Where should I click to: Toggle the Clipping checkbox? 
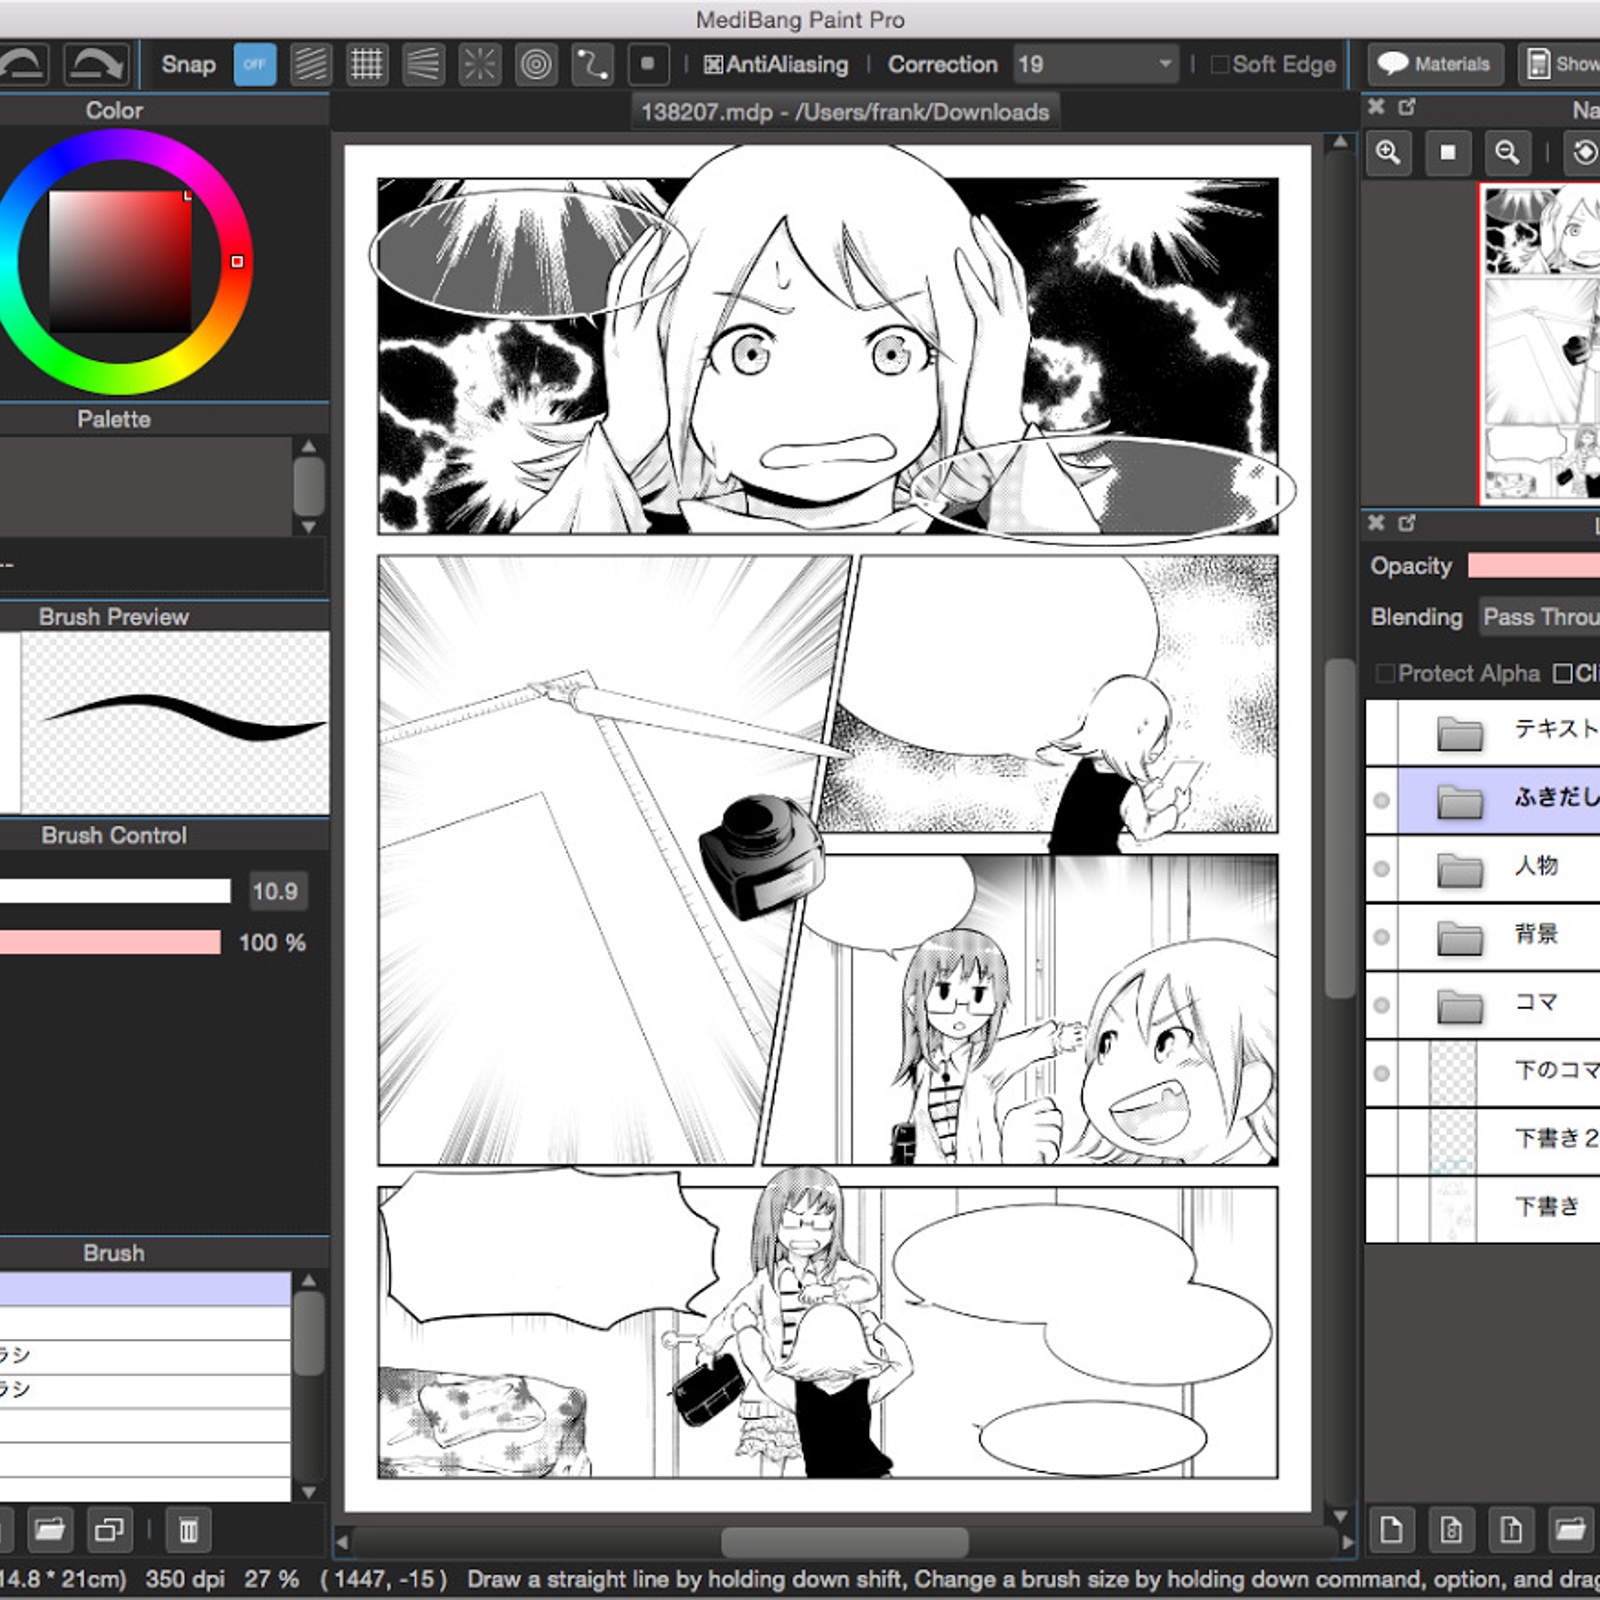(1563, 673)
